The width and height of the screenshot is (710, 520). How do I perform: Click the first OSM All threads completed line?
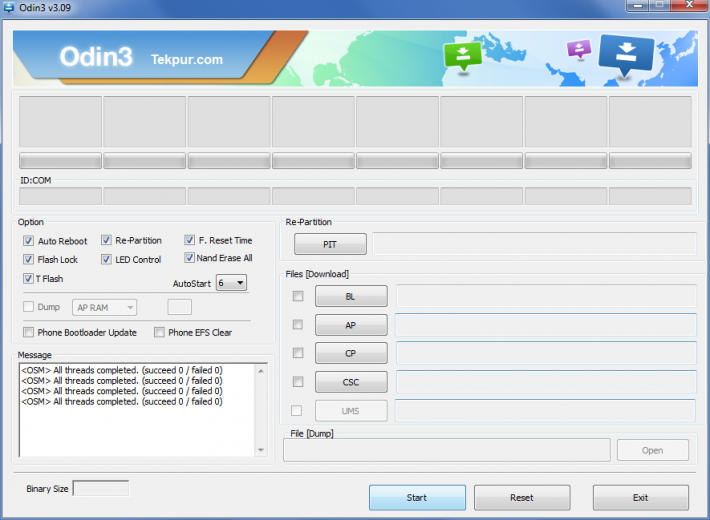(122, 370)
